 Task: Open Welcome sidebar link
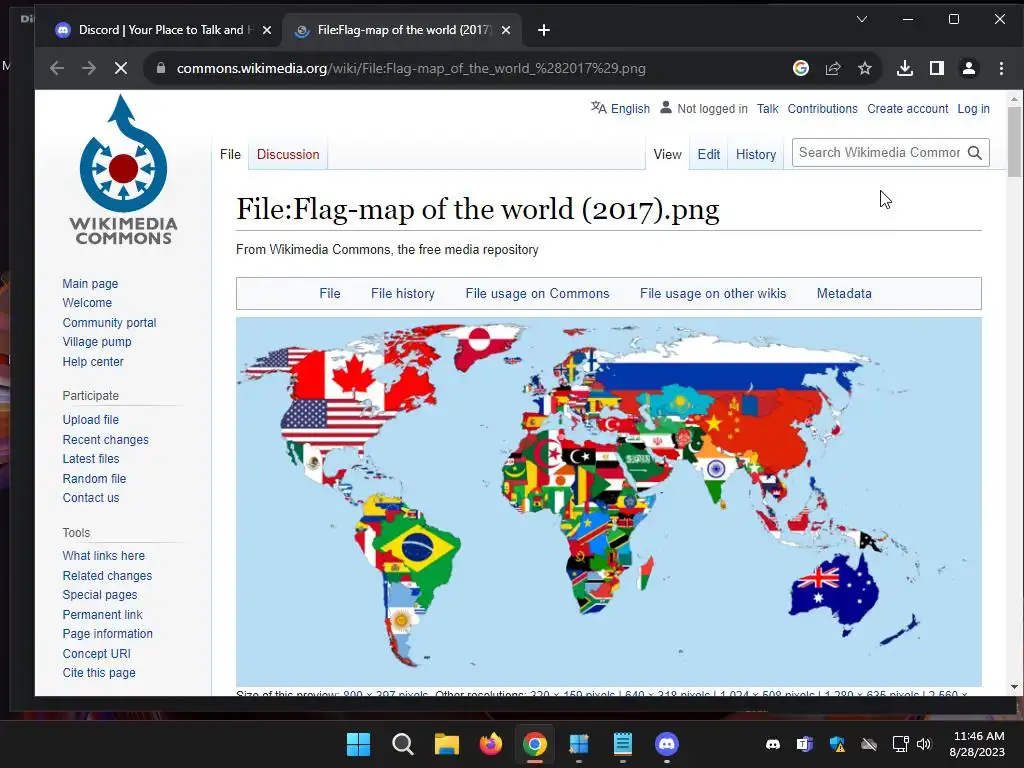[x=87, y=302]
